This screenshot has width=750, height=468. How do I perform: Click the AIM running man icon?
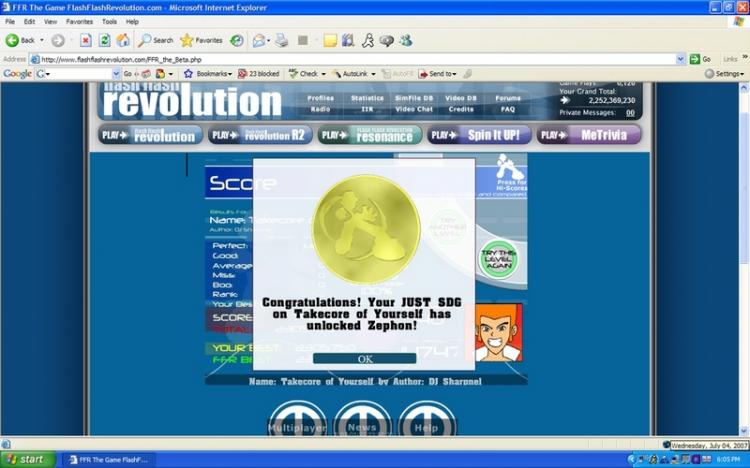(x=367, y=41)
